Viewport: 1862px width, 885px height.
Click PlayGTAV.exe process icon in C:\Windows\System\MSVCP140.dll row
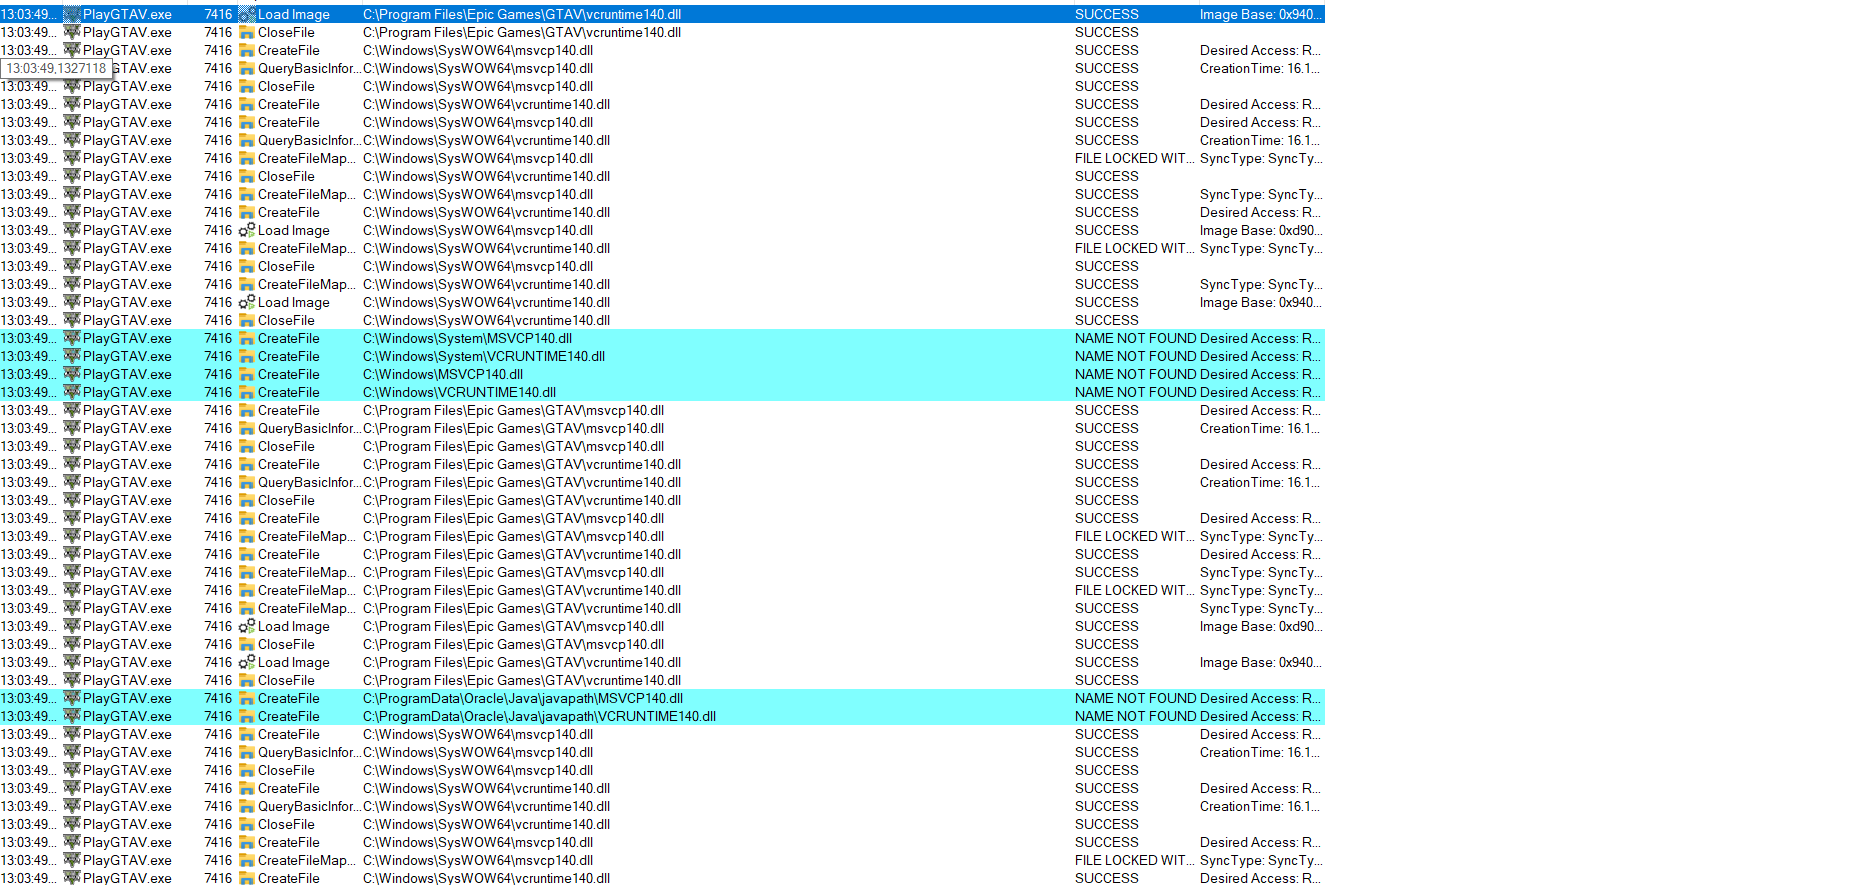[72, 339]
